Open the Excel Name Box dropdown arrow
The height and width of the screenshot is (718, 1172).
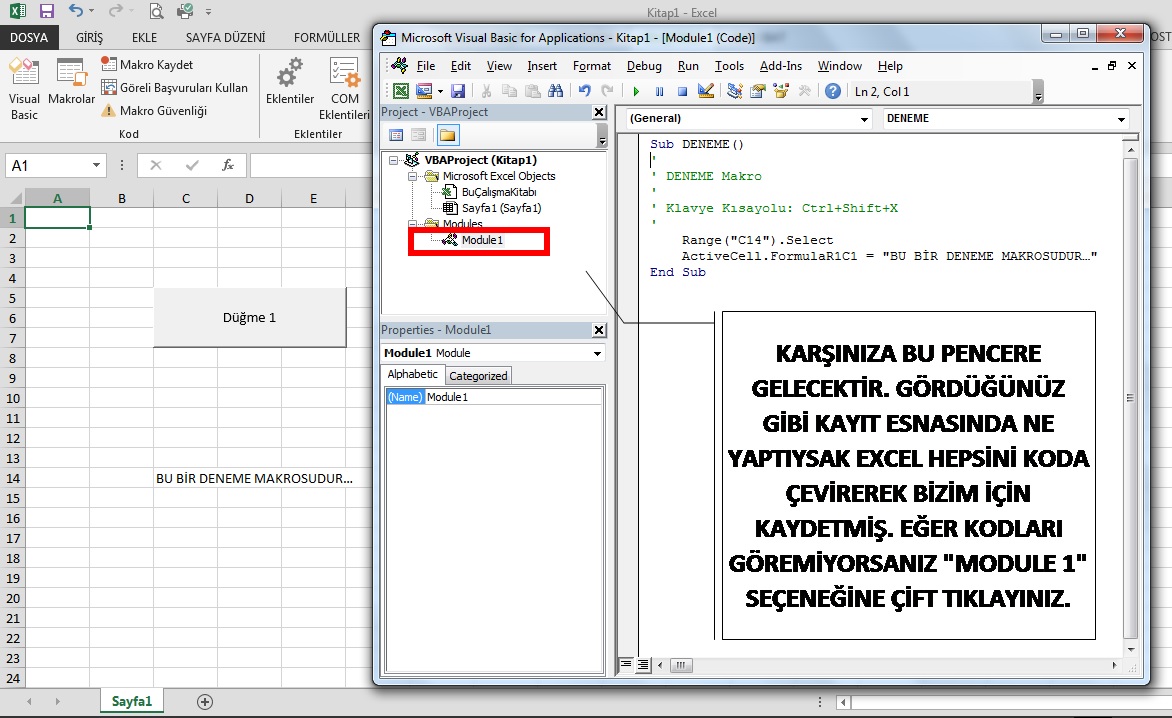96,165
